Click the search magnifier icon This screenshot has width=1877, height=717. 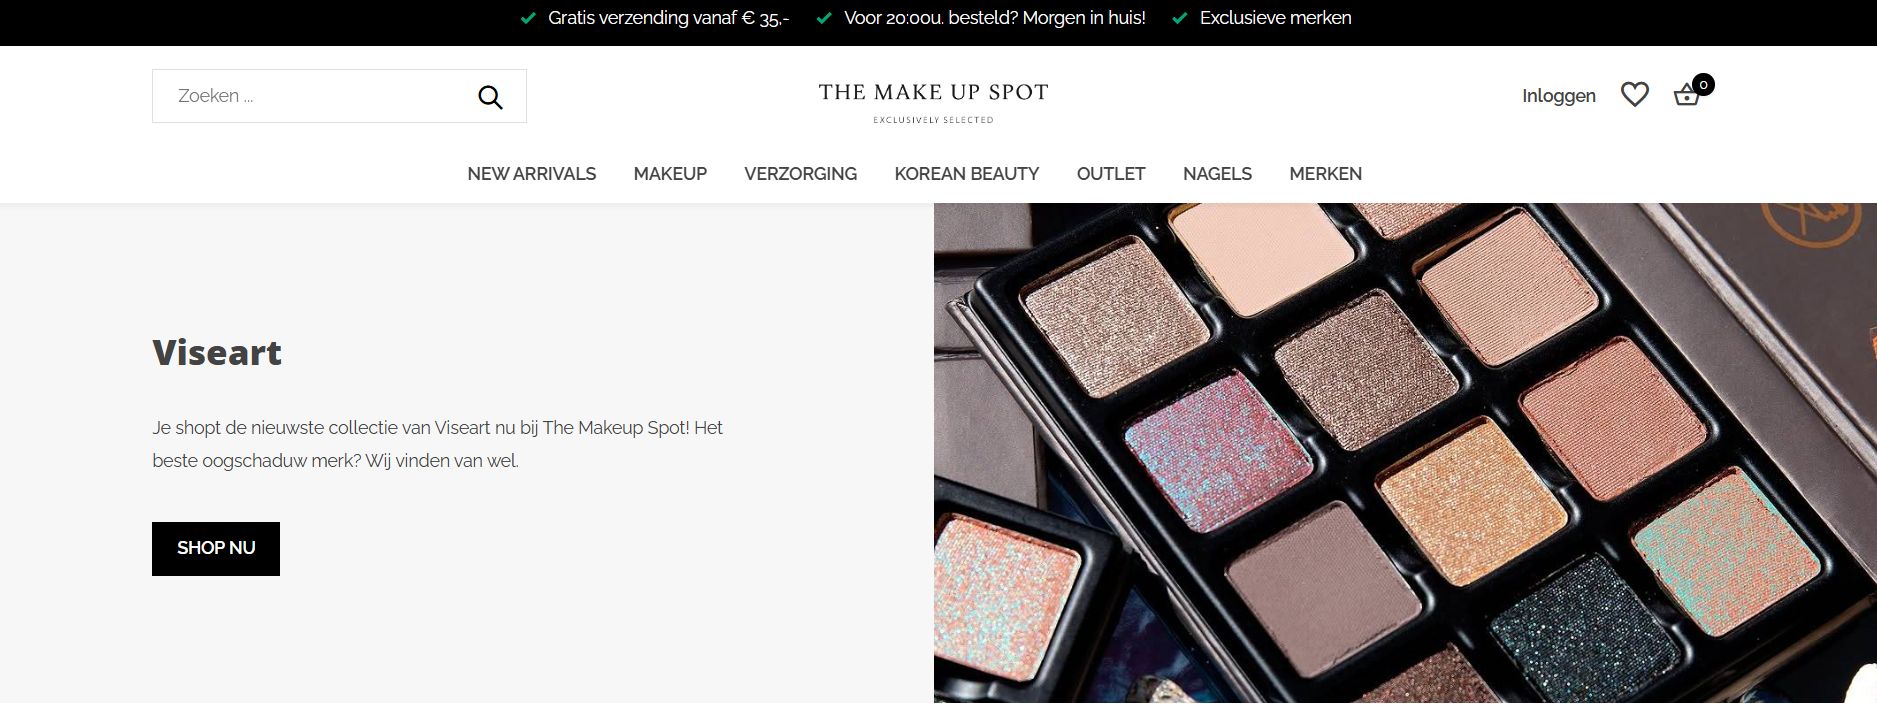point(490,97)
